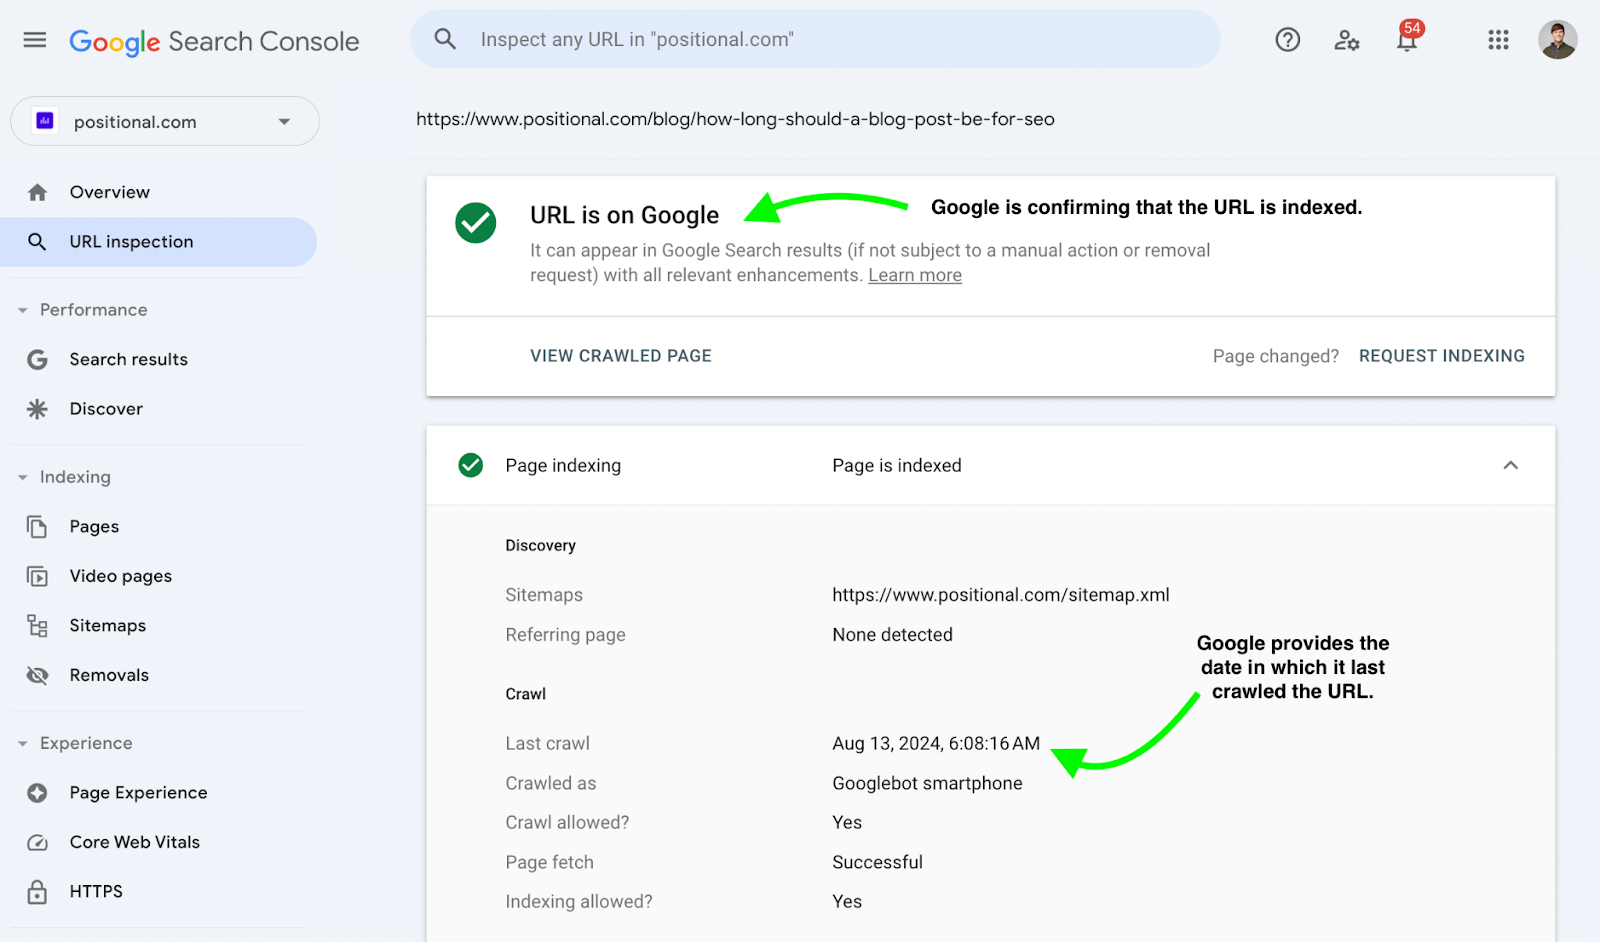Collapse the Indexing section
Screen dimensions: 1600x942
(23, 478)
